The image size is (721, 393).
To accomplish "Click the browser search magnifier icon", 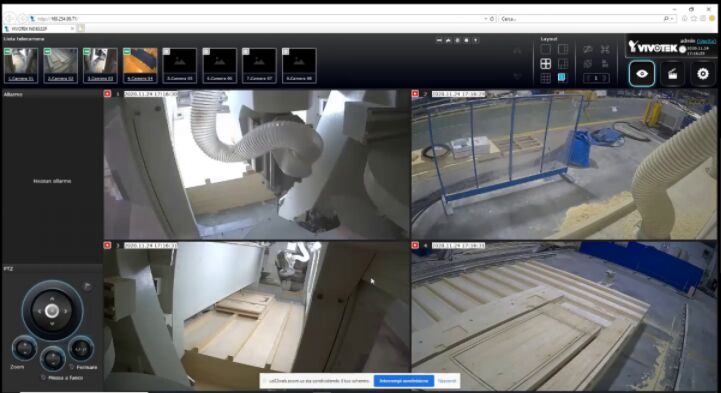I will coord(666,18).
